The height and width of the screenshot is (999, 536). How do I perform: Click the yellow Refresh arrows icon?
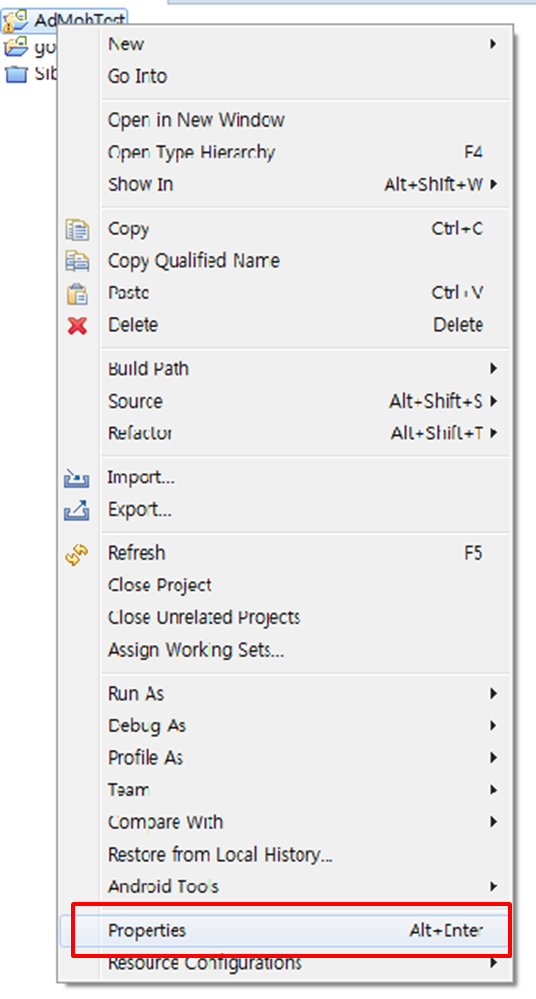(x=77, y=556)
